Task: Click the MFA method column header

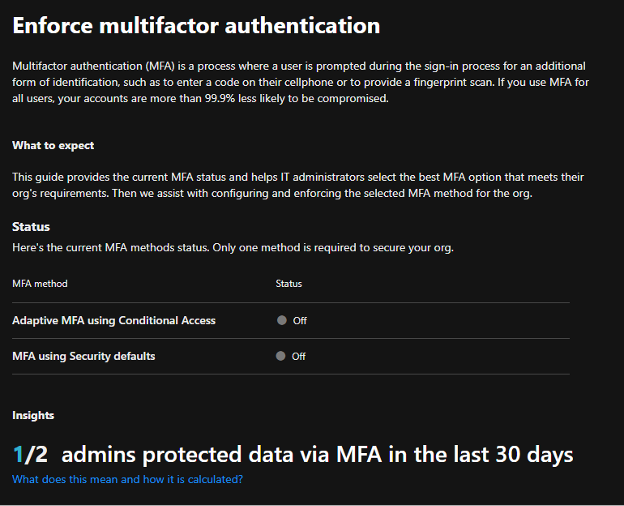Action: click(x=40, y=284)
